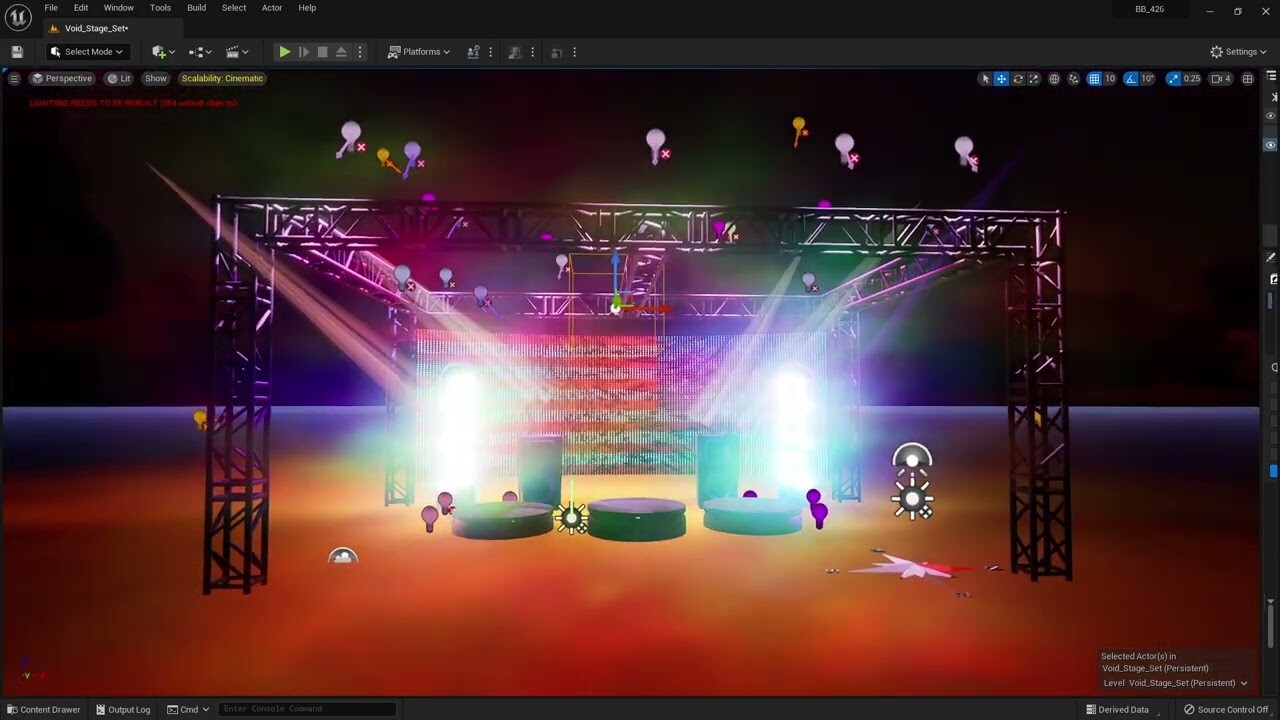The width and height of the screenshot is (1280, 720).
Task: Choose the Select objects cursor tool
Action: pyautogui.click(x=985, y=79)
